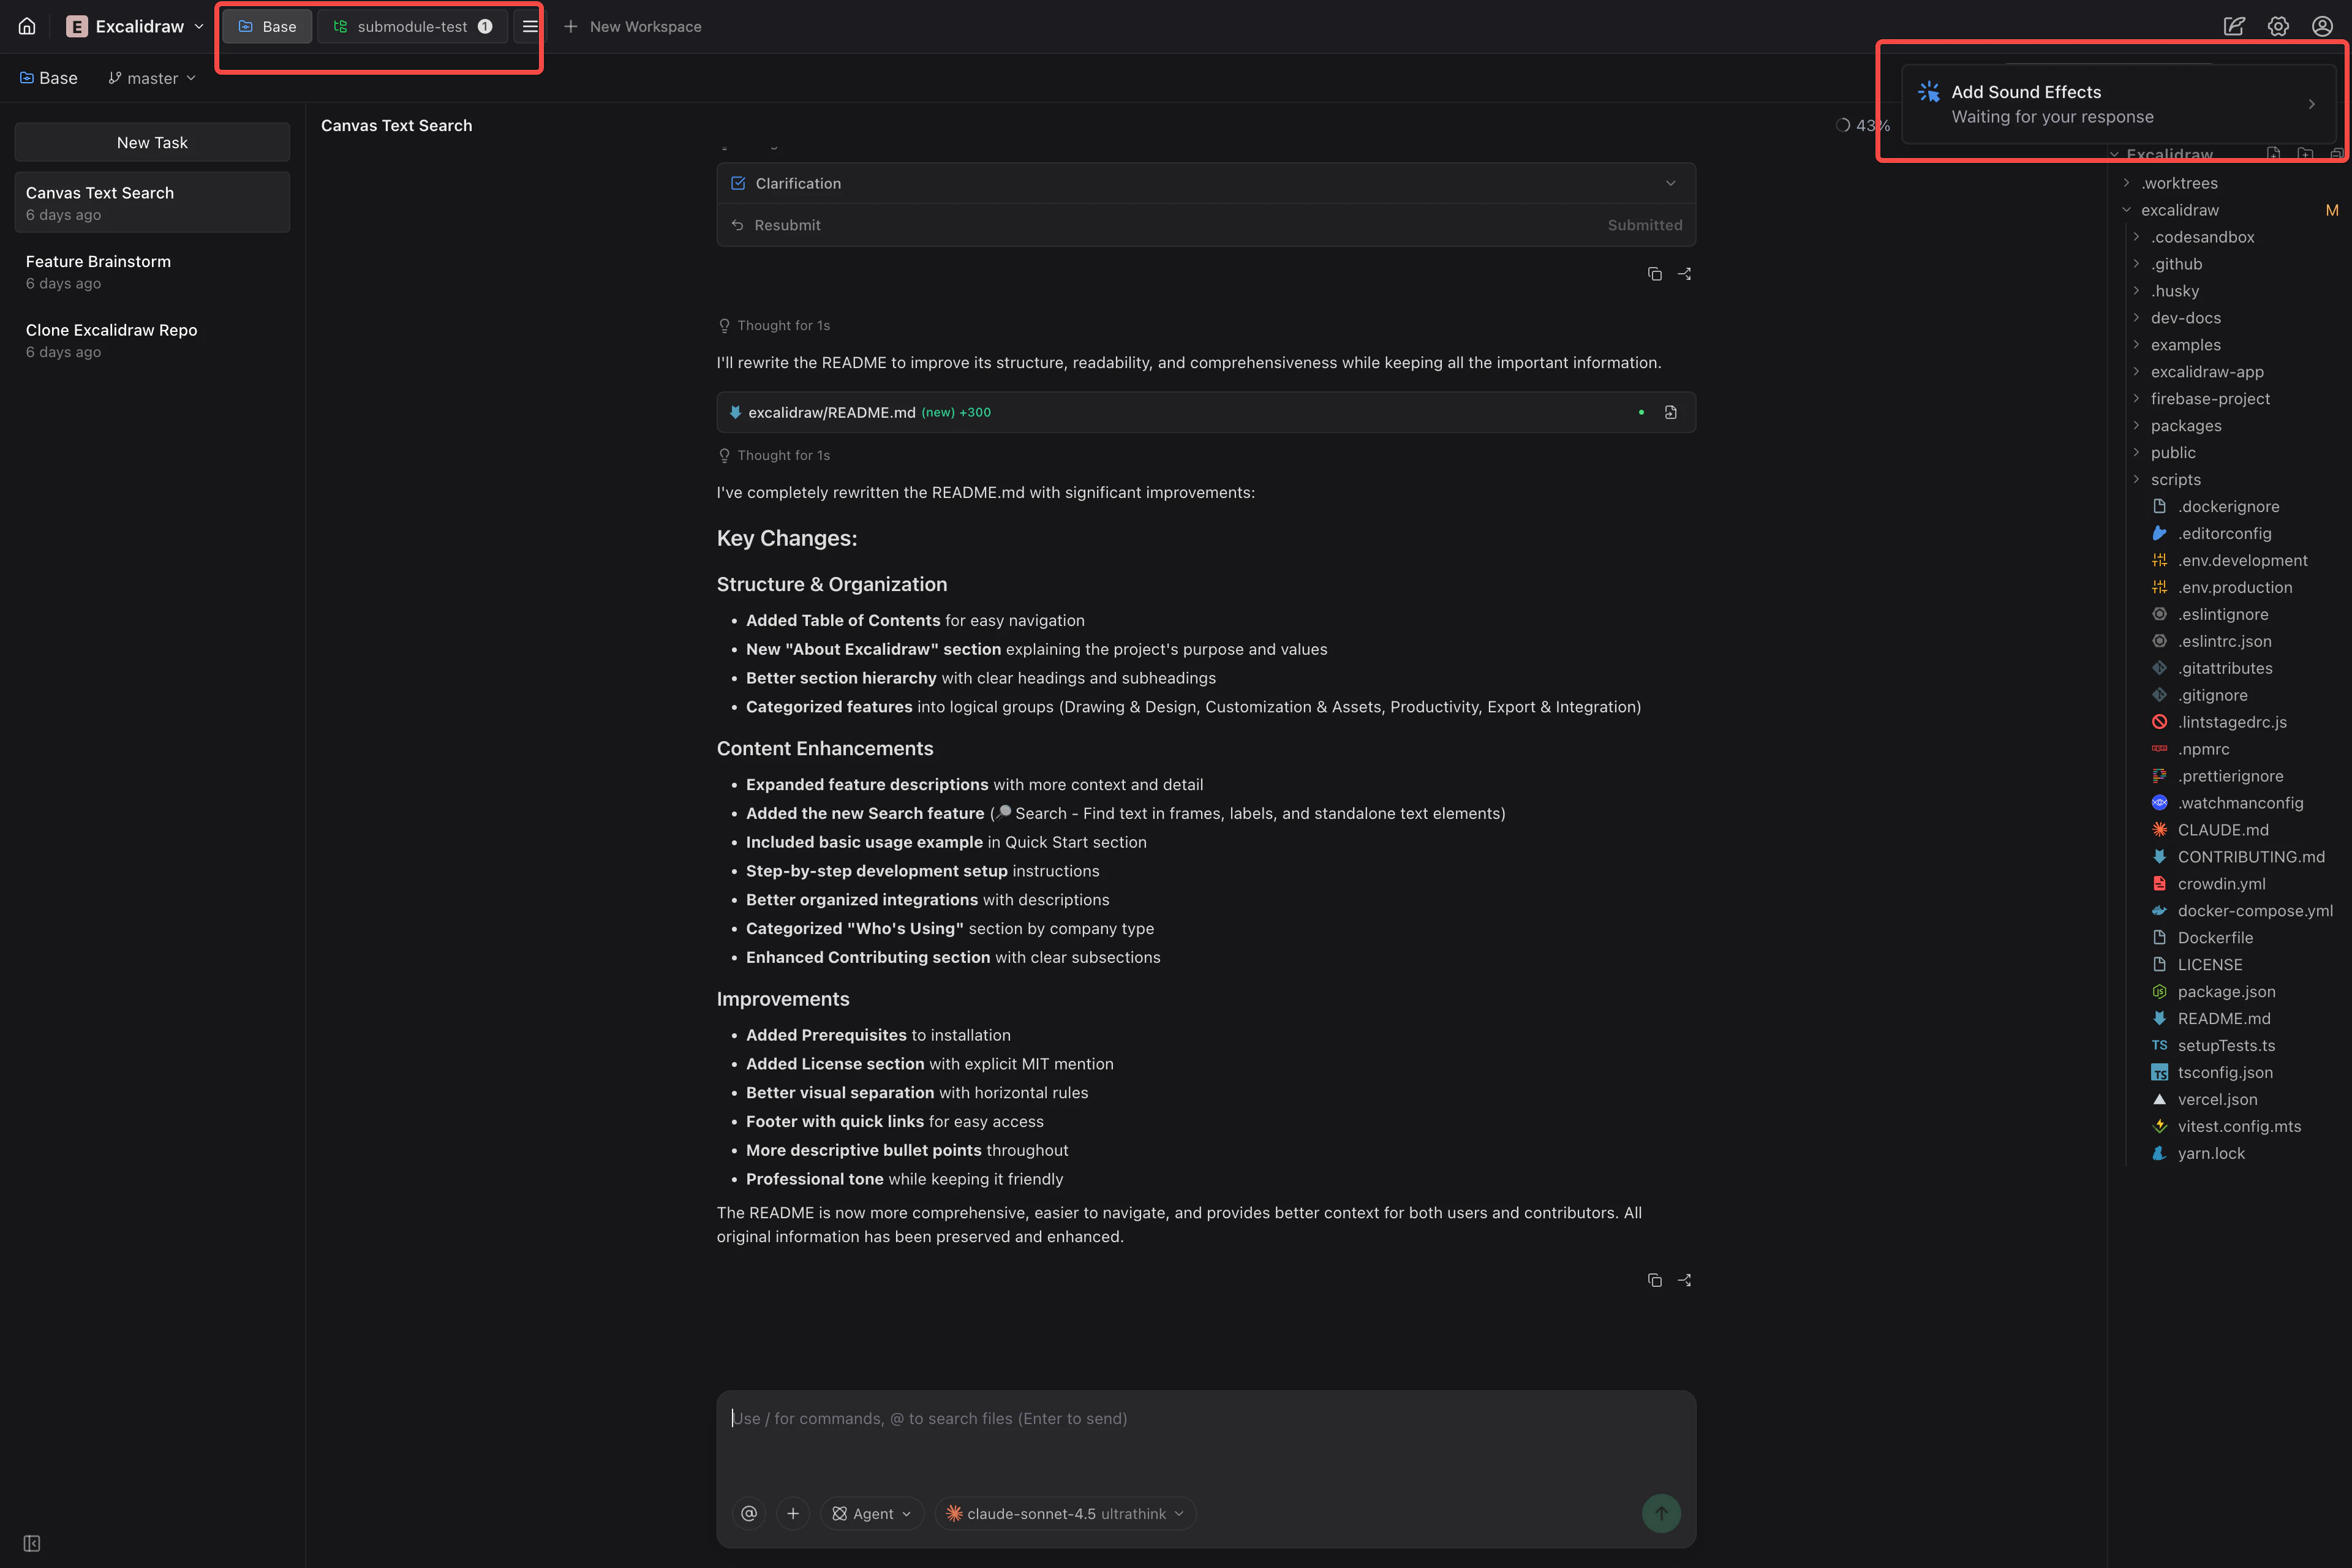Click the CLAUDE.md file icon
This screenshot has height=1568, width=2352.
[x=2159, y=829]
